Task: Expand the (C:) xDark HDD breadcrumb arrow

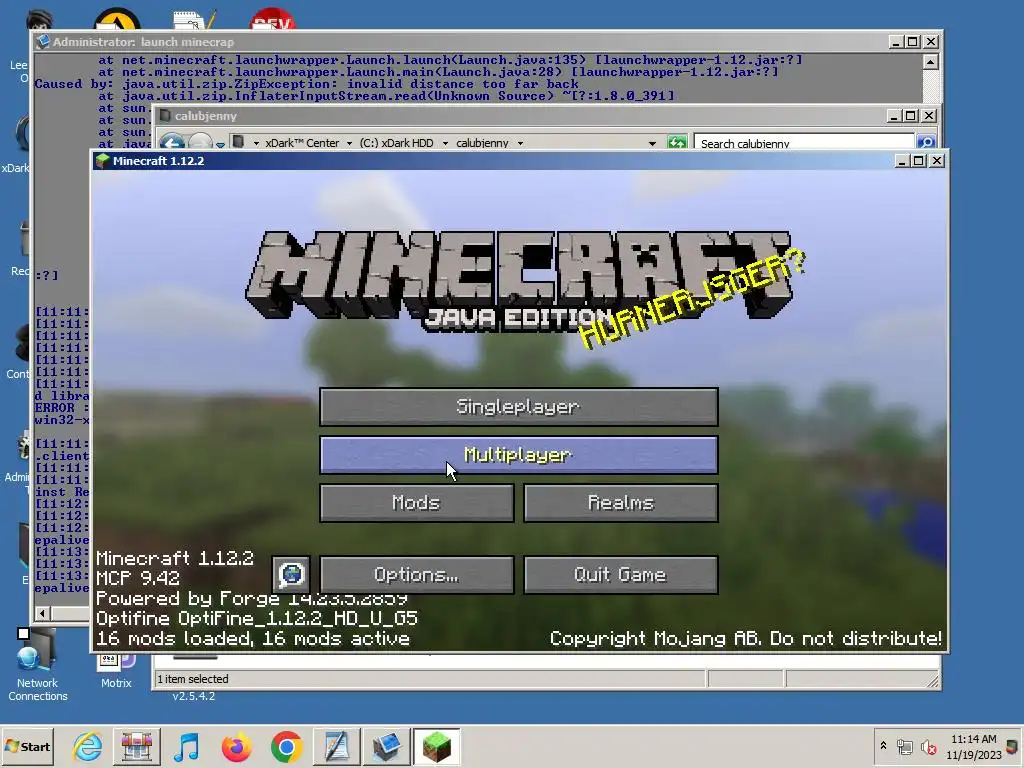Action: [445, 143]
